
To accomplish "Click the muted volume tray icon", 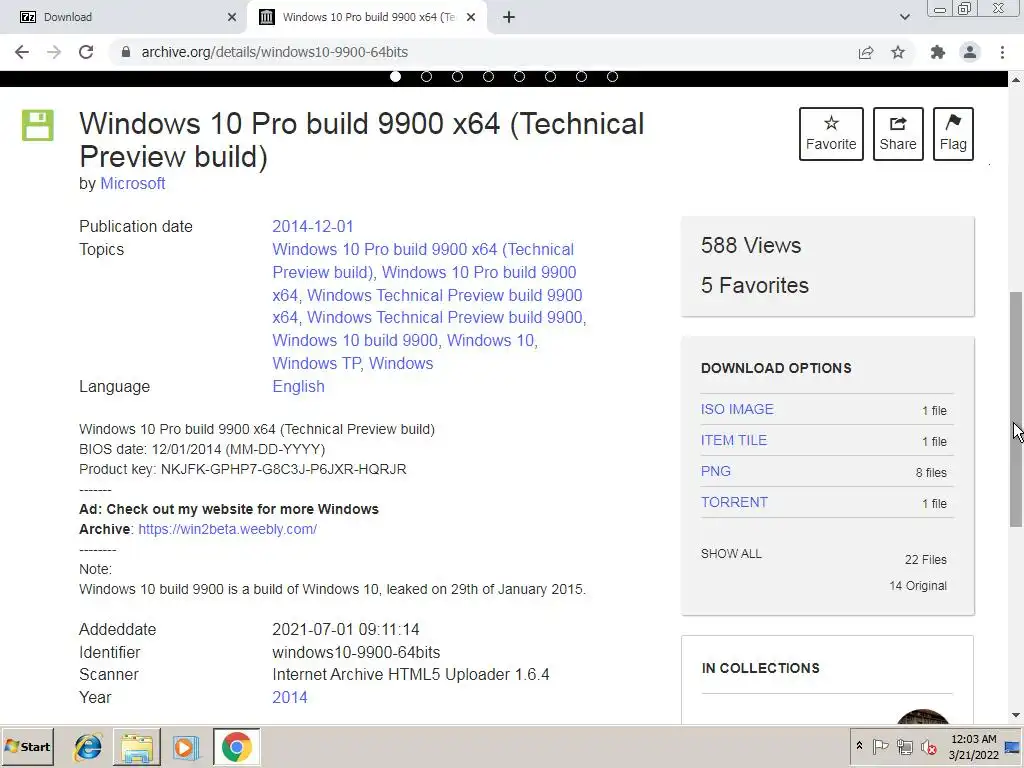I will [x=929, y=746].
